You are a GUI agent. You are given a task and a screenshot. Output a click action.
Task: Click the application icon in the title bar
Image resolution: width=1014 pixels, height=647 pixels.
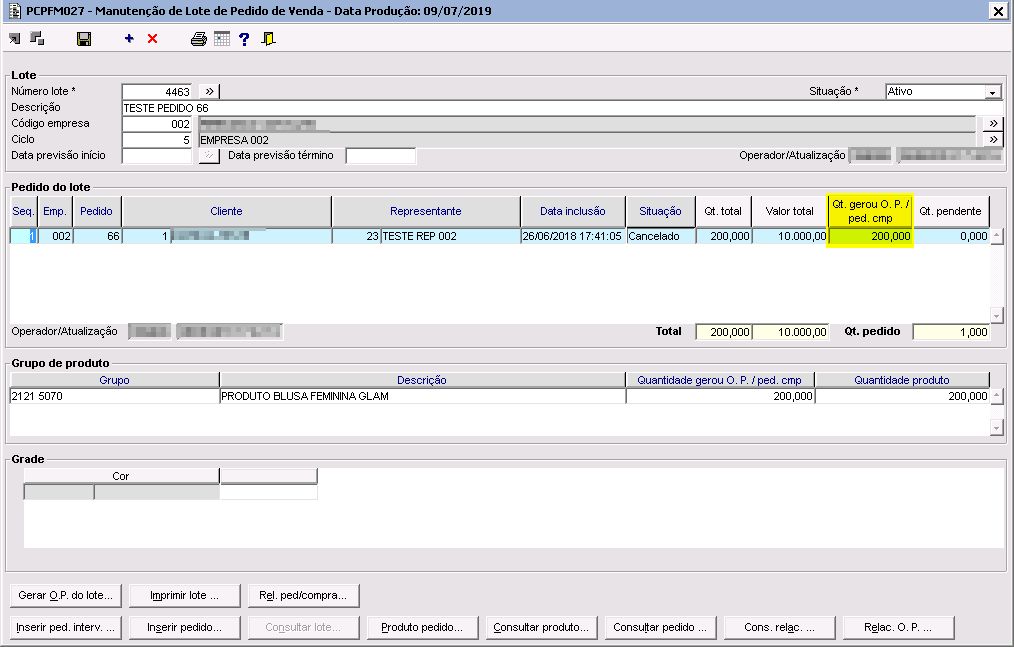[14, 11]
